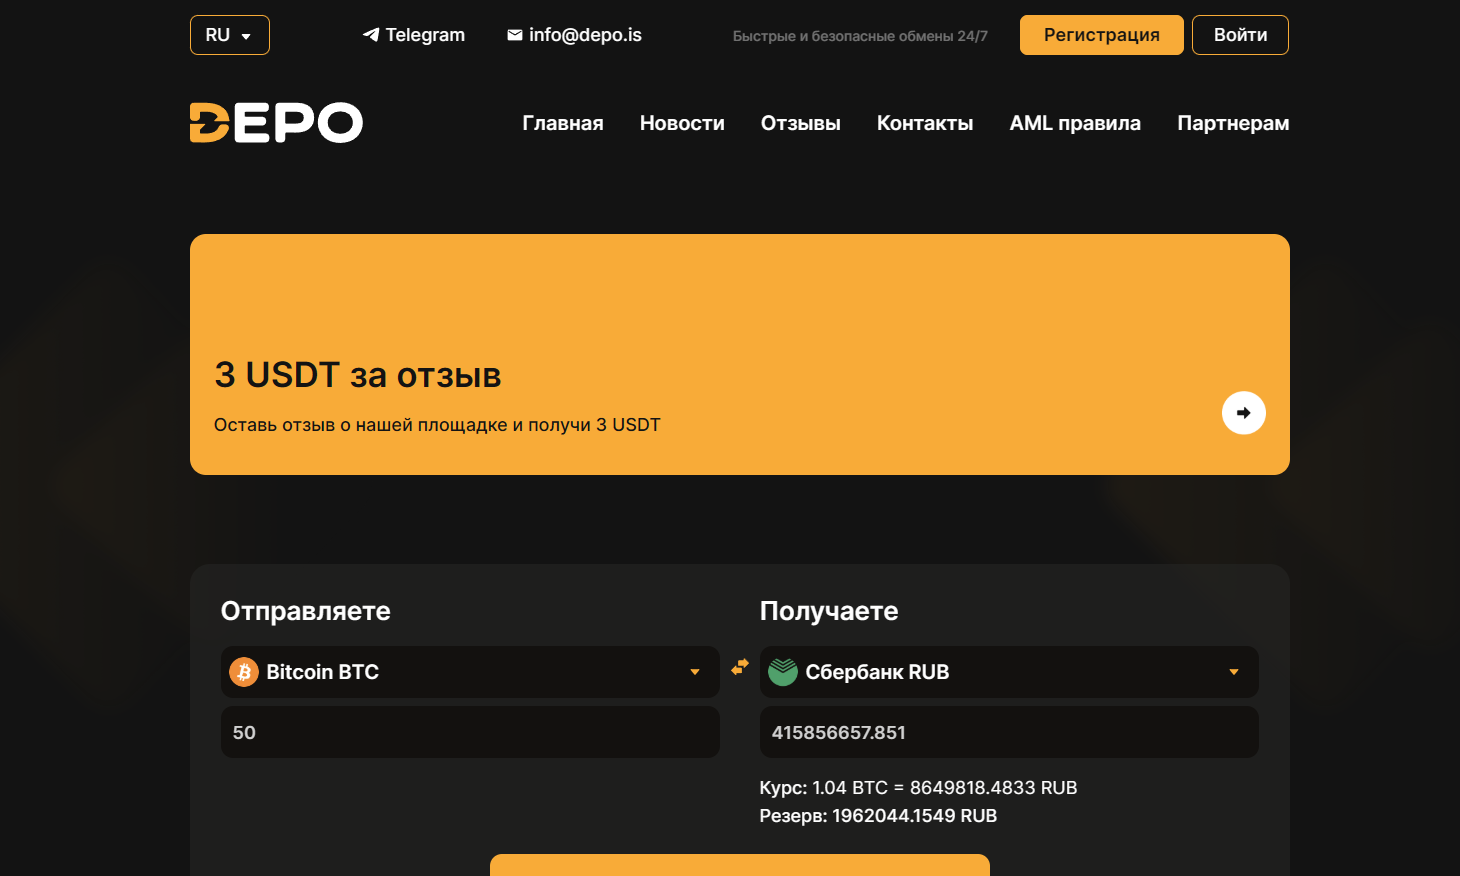Click the Резерв 1962044.1549 RUB text
This screenshot has height=876, width=1460.
point(878,816)
